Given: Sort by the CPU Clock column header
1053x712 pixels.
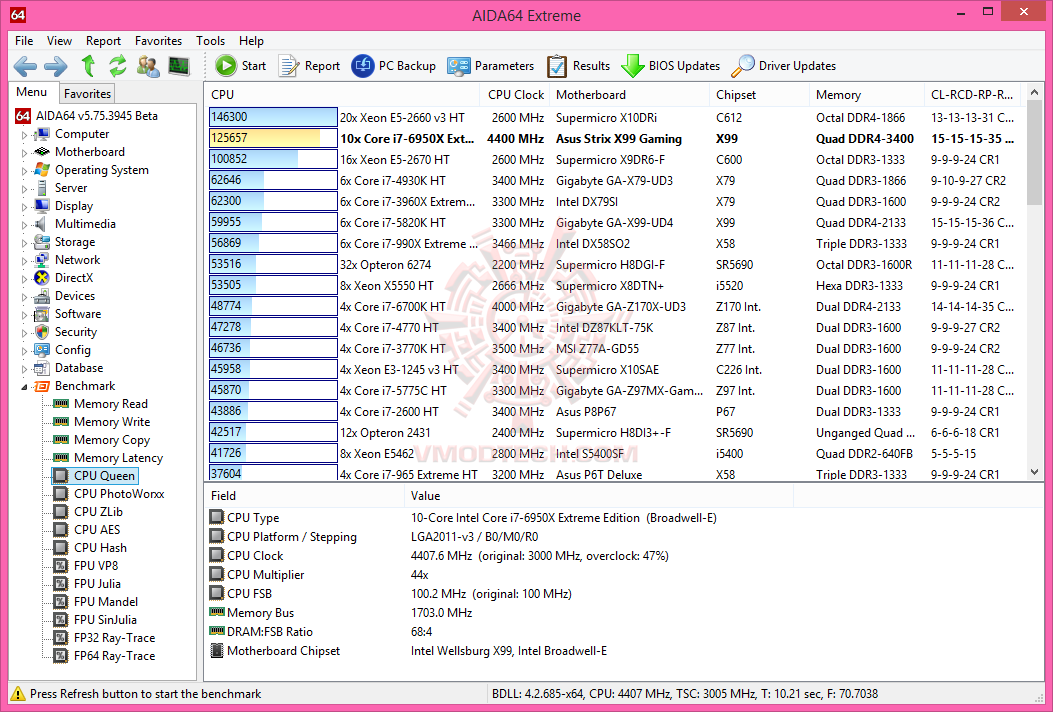Looking at the screenshot, I should (x=514, y=95).
